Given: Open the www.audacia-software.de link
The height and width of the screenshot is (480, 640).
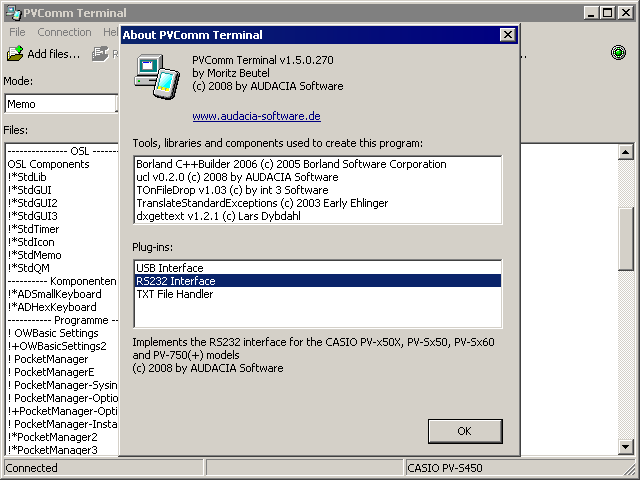Looking at the screenshot, I should [x=256, y=116].
